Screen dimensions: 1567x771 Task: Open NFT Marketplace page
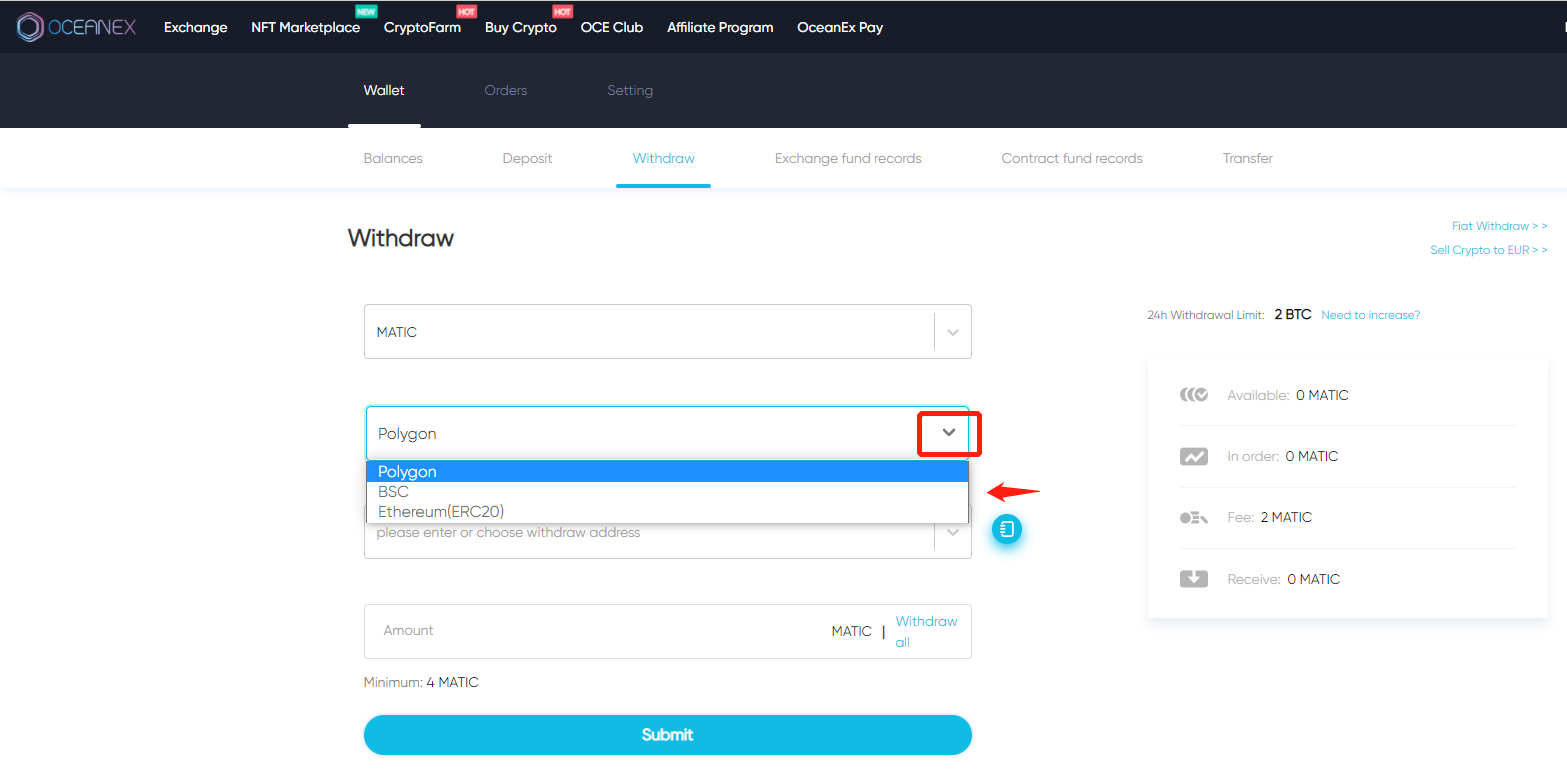pos(305,27)
